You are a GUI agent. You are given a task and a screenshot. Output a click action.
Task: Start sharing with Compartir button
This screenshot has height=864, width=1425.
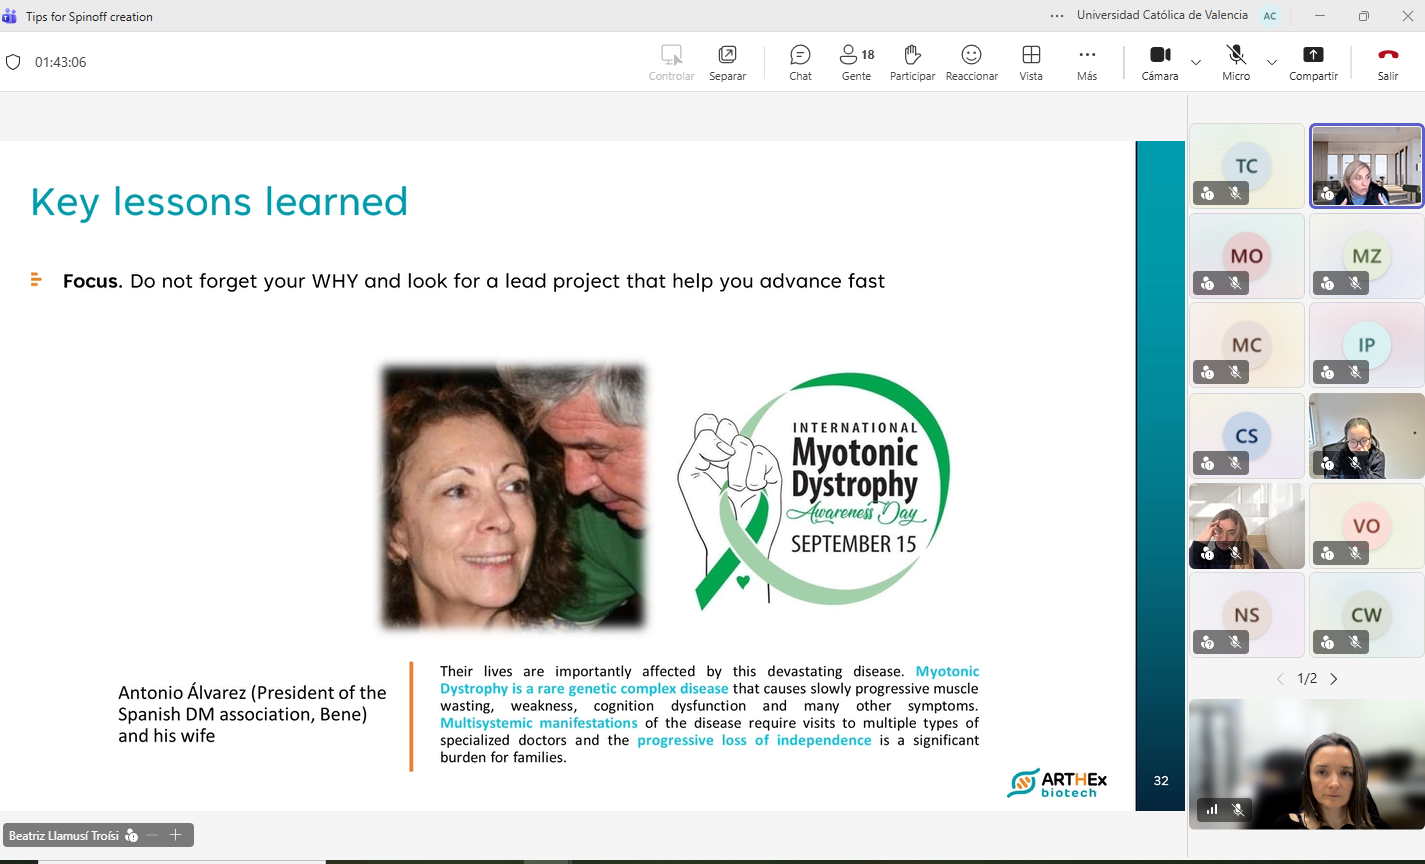click(x=1313, y=62)
